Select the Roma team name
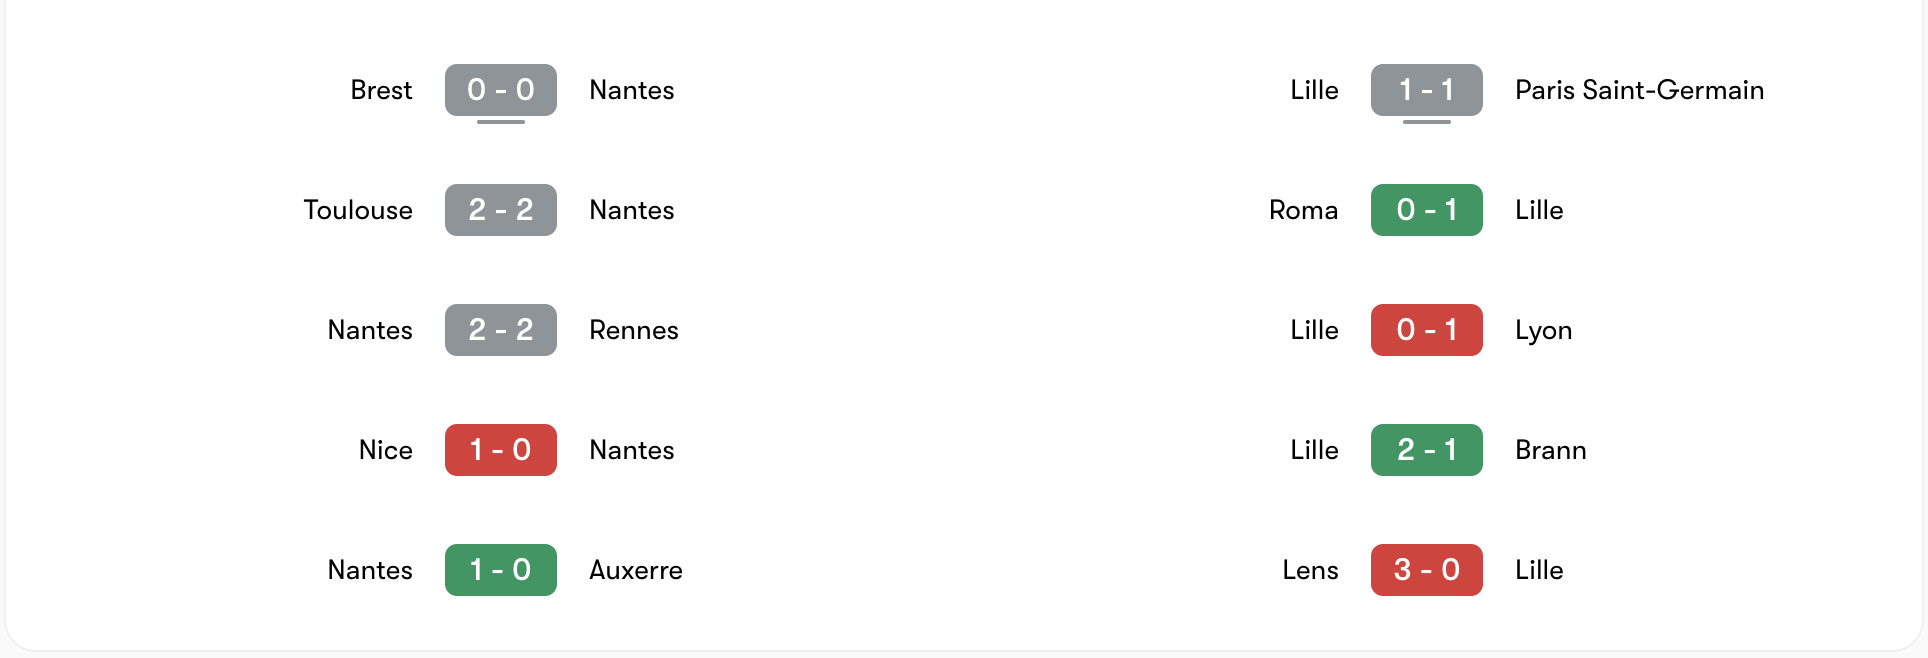 click(1303, 210)
